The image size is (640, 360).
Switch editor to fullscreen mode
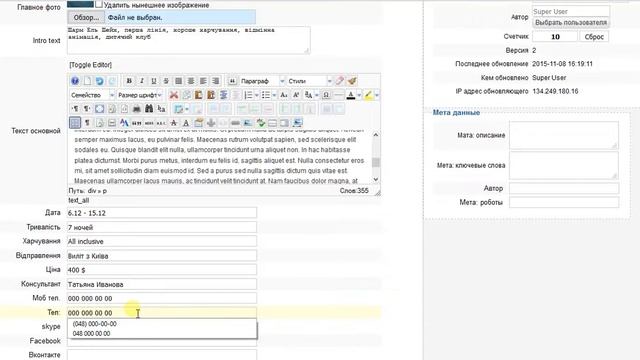99,109
